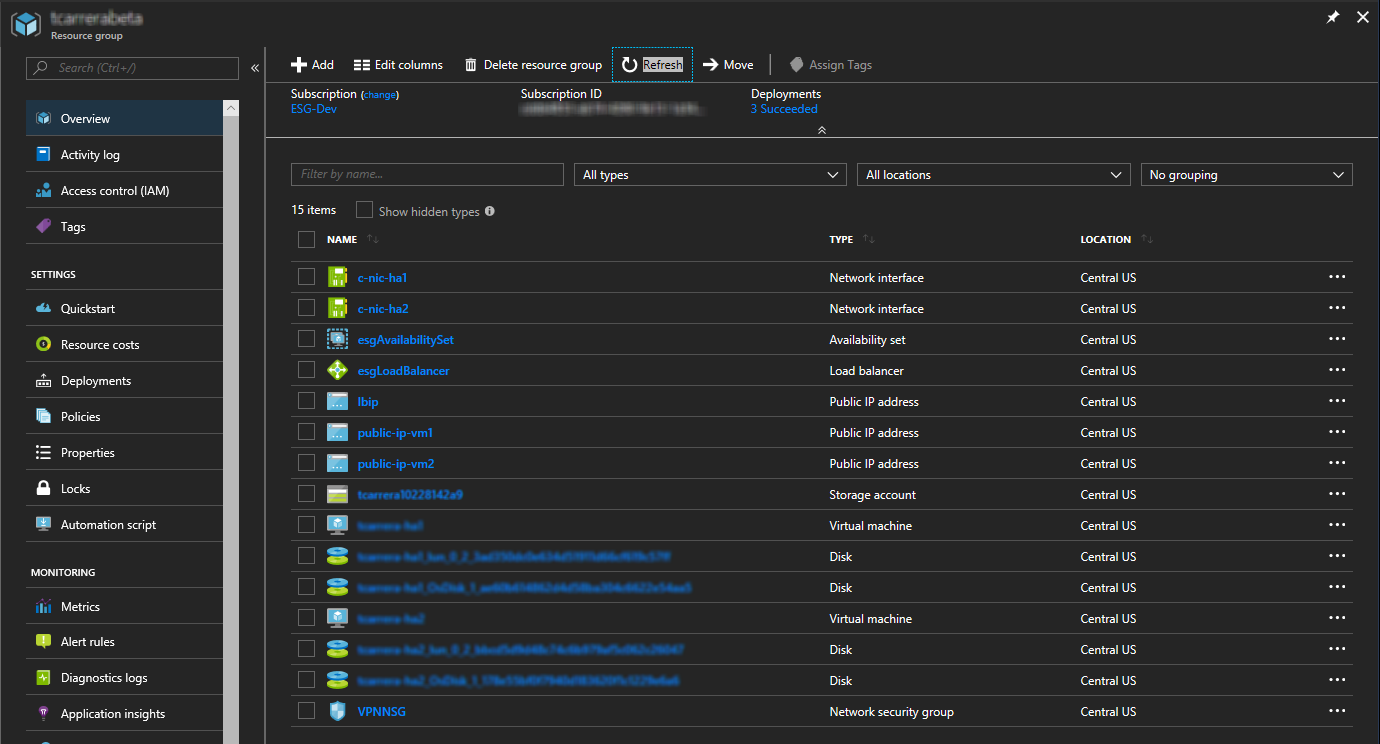
Task: Check the esgAvailabilitySet row checkbox
Action: pos(306,339)
